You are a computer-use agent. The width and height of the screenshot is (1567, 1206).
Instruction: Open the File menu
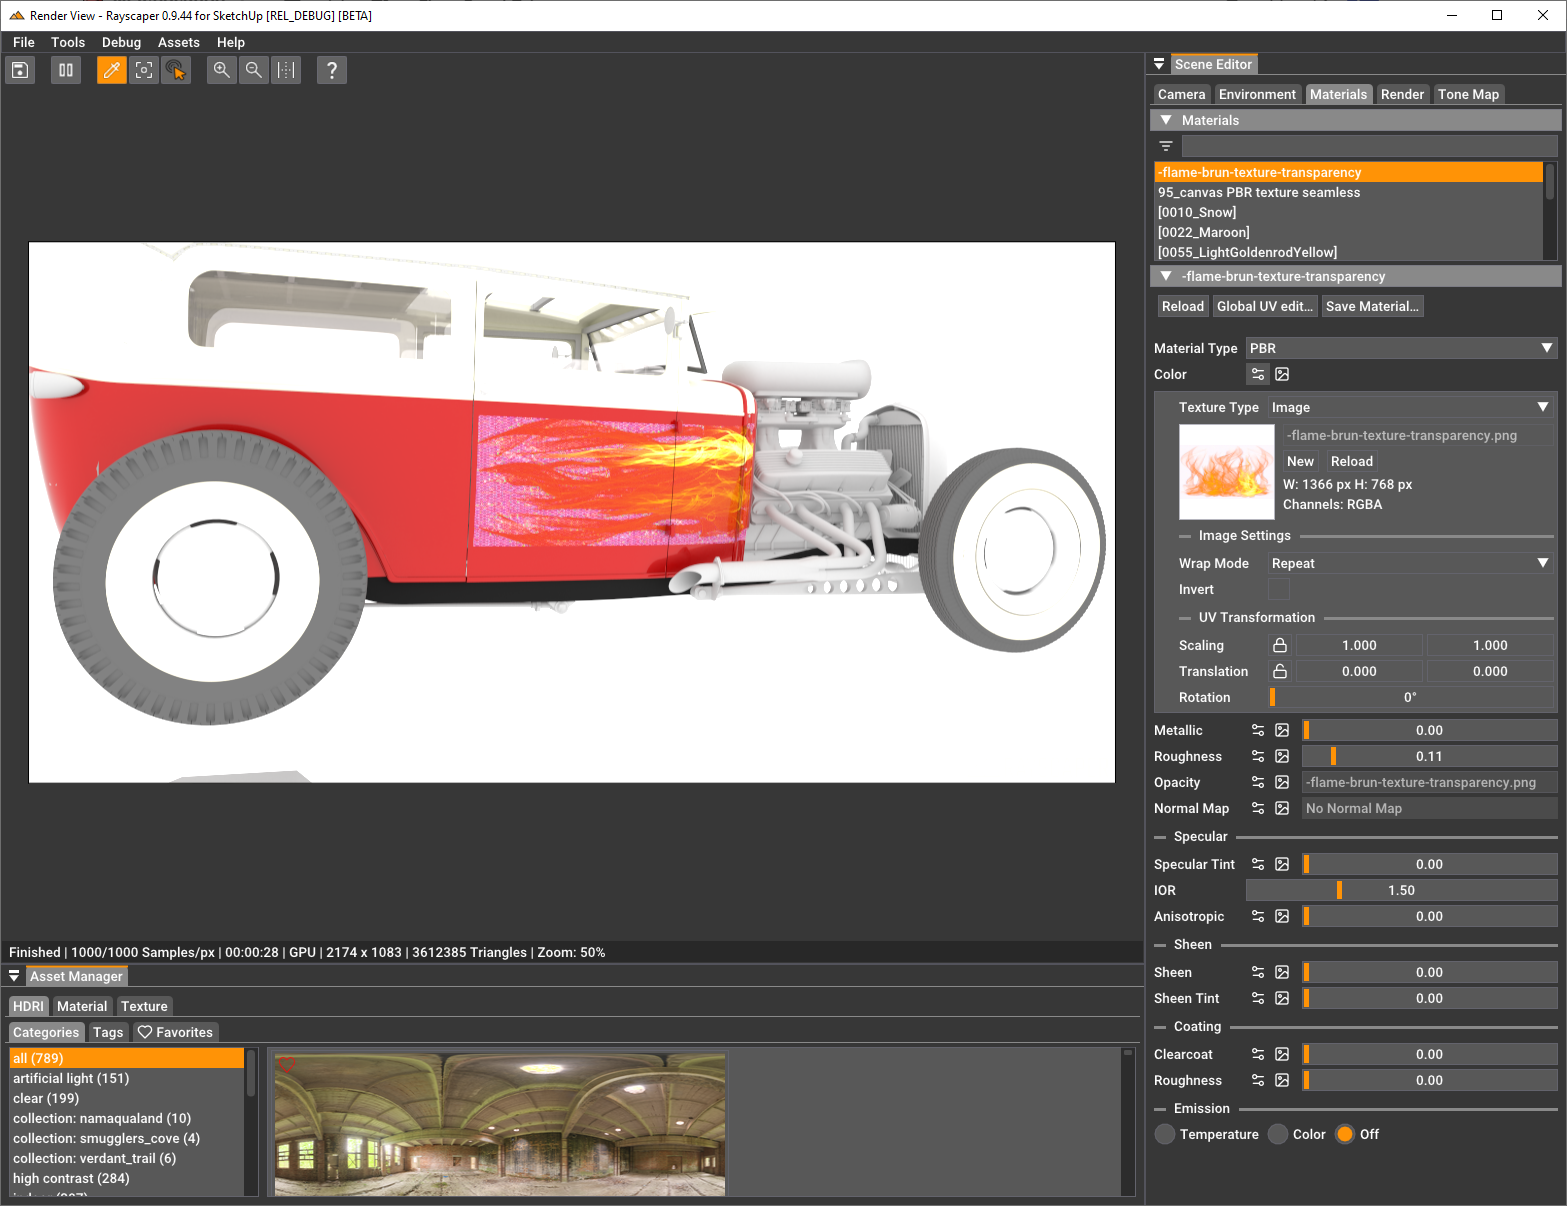pyautogui.click(x=24, y=42)
